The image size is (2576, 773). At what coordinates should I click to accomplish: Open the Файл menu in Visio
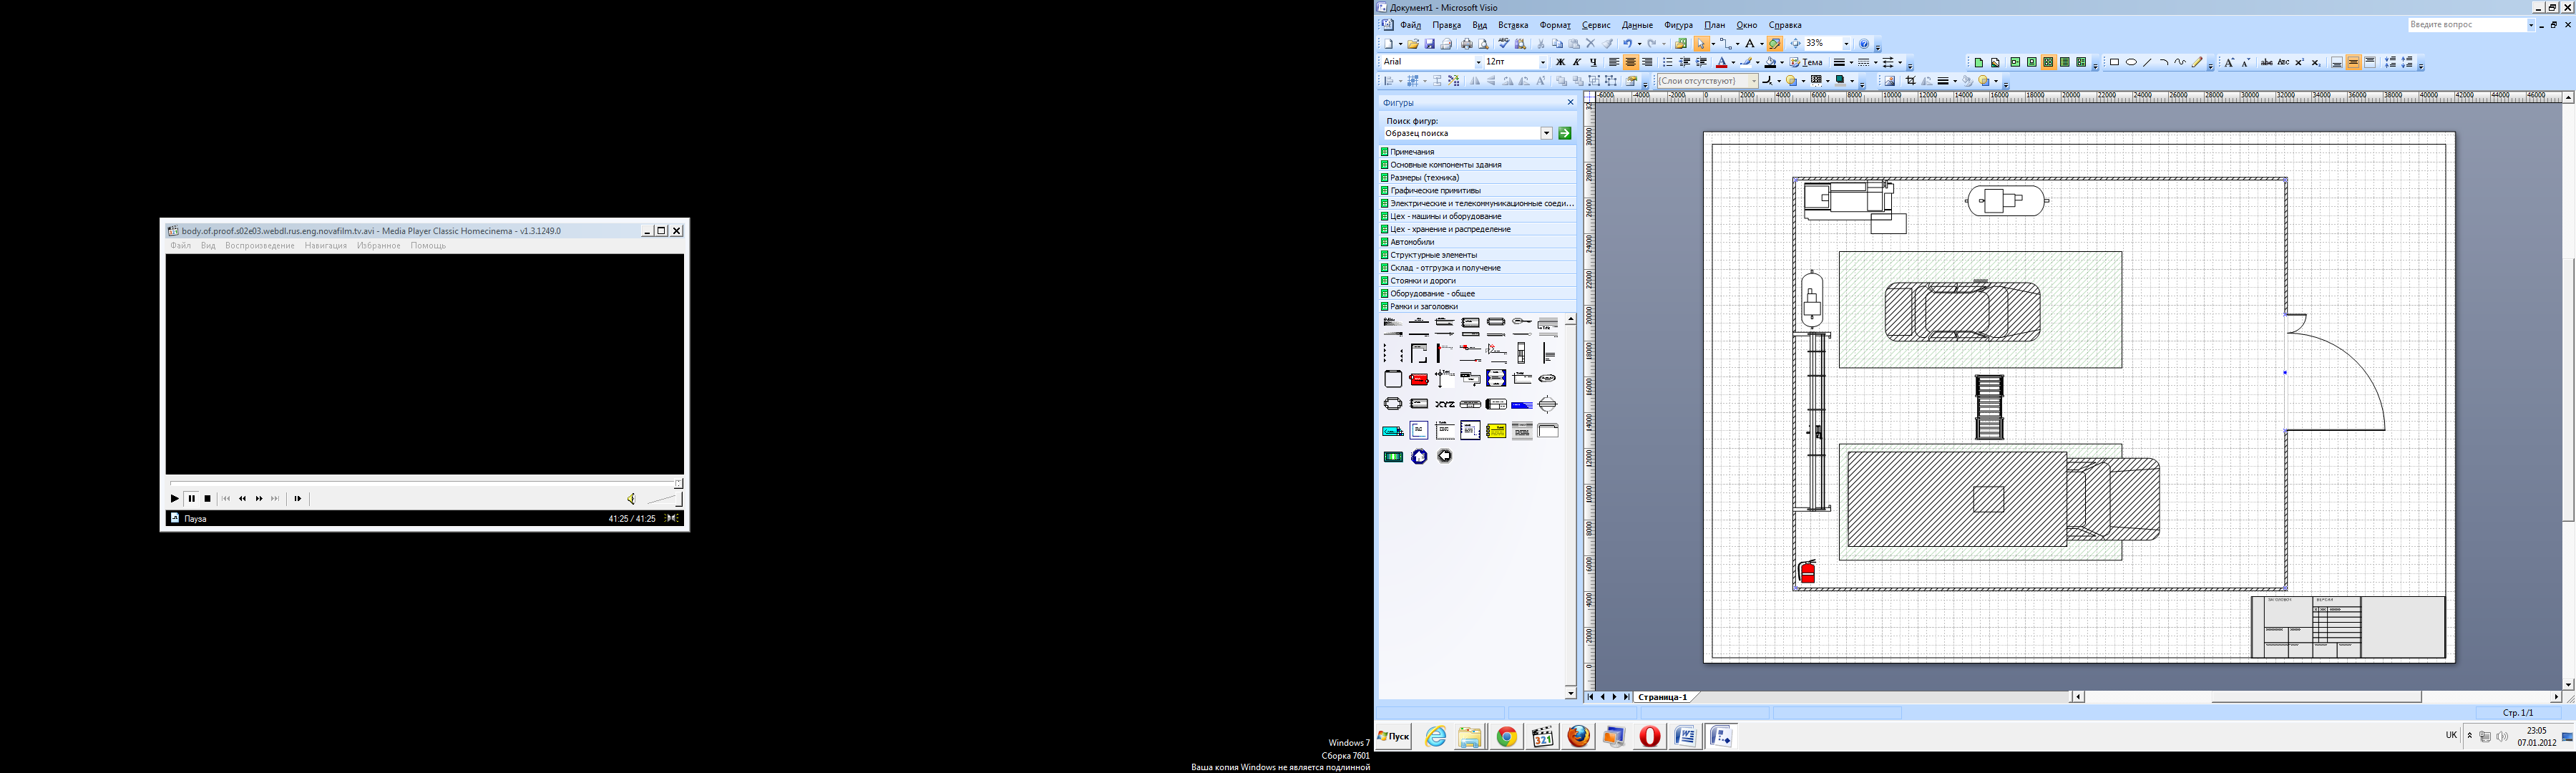1411,25
